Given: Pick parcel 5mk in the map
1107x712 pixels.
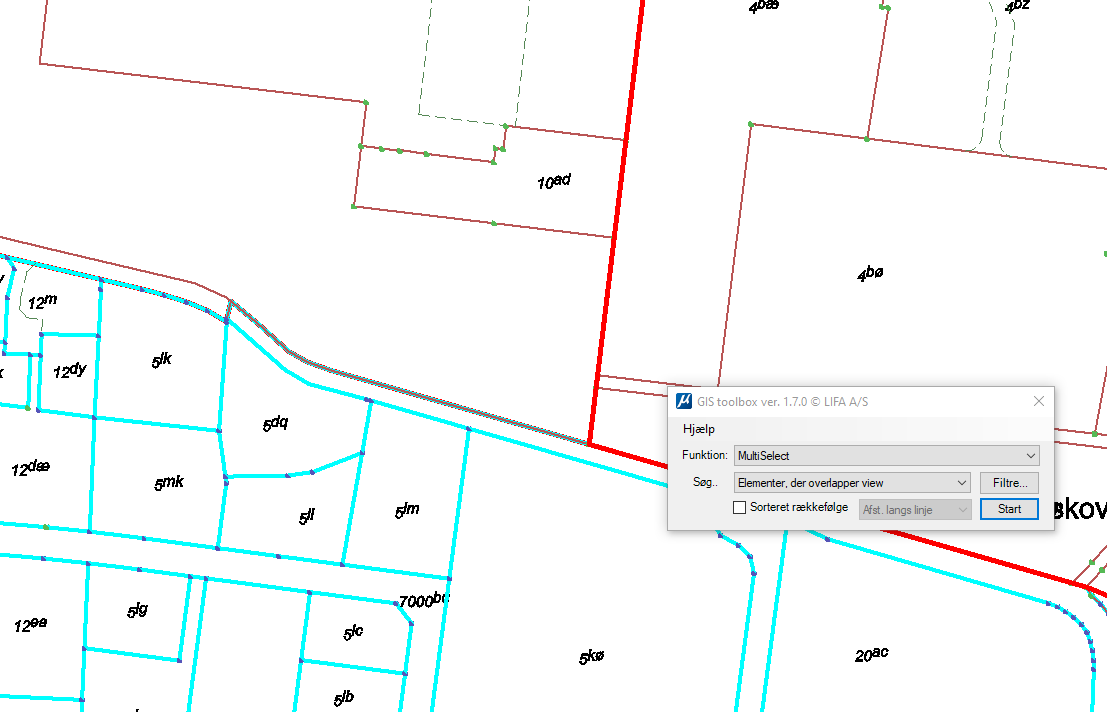Looking at the screenshot, I should pyautogui.click(x=168, y=483).
